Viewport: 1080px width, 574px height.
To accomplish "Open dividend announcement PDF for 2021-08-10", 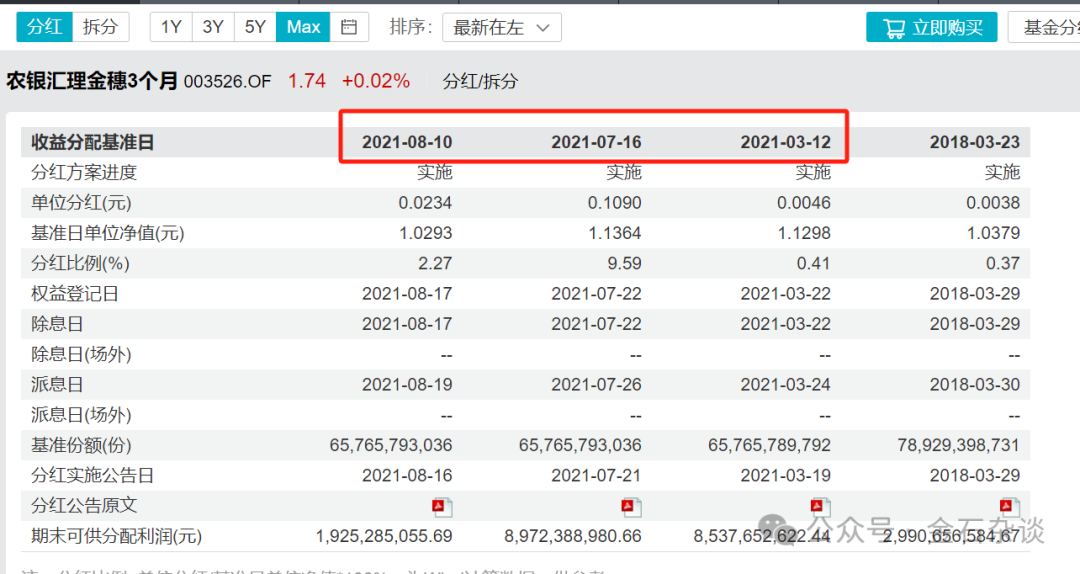I will pyautogui.click(x=442, y=506).
